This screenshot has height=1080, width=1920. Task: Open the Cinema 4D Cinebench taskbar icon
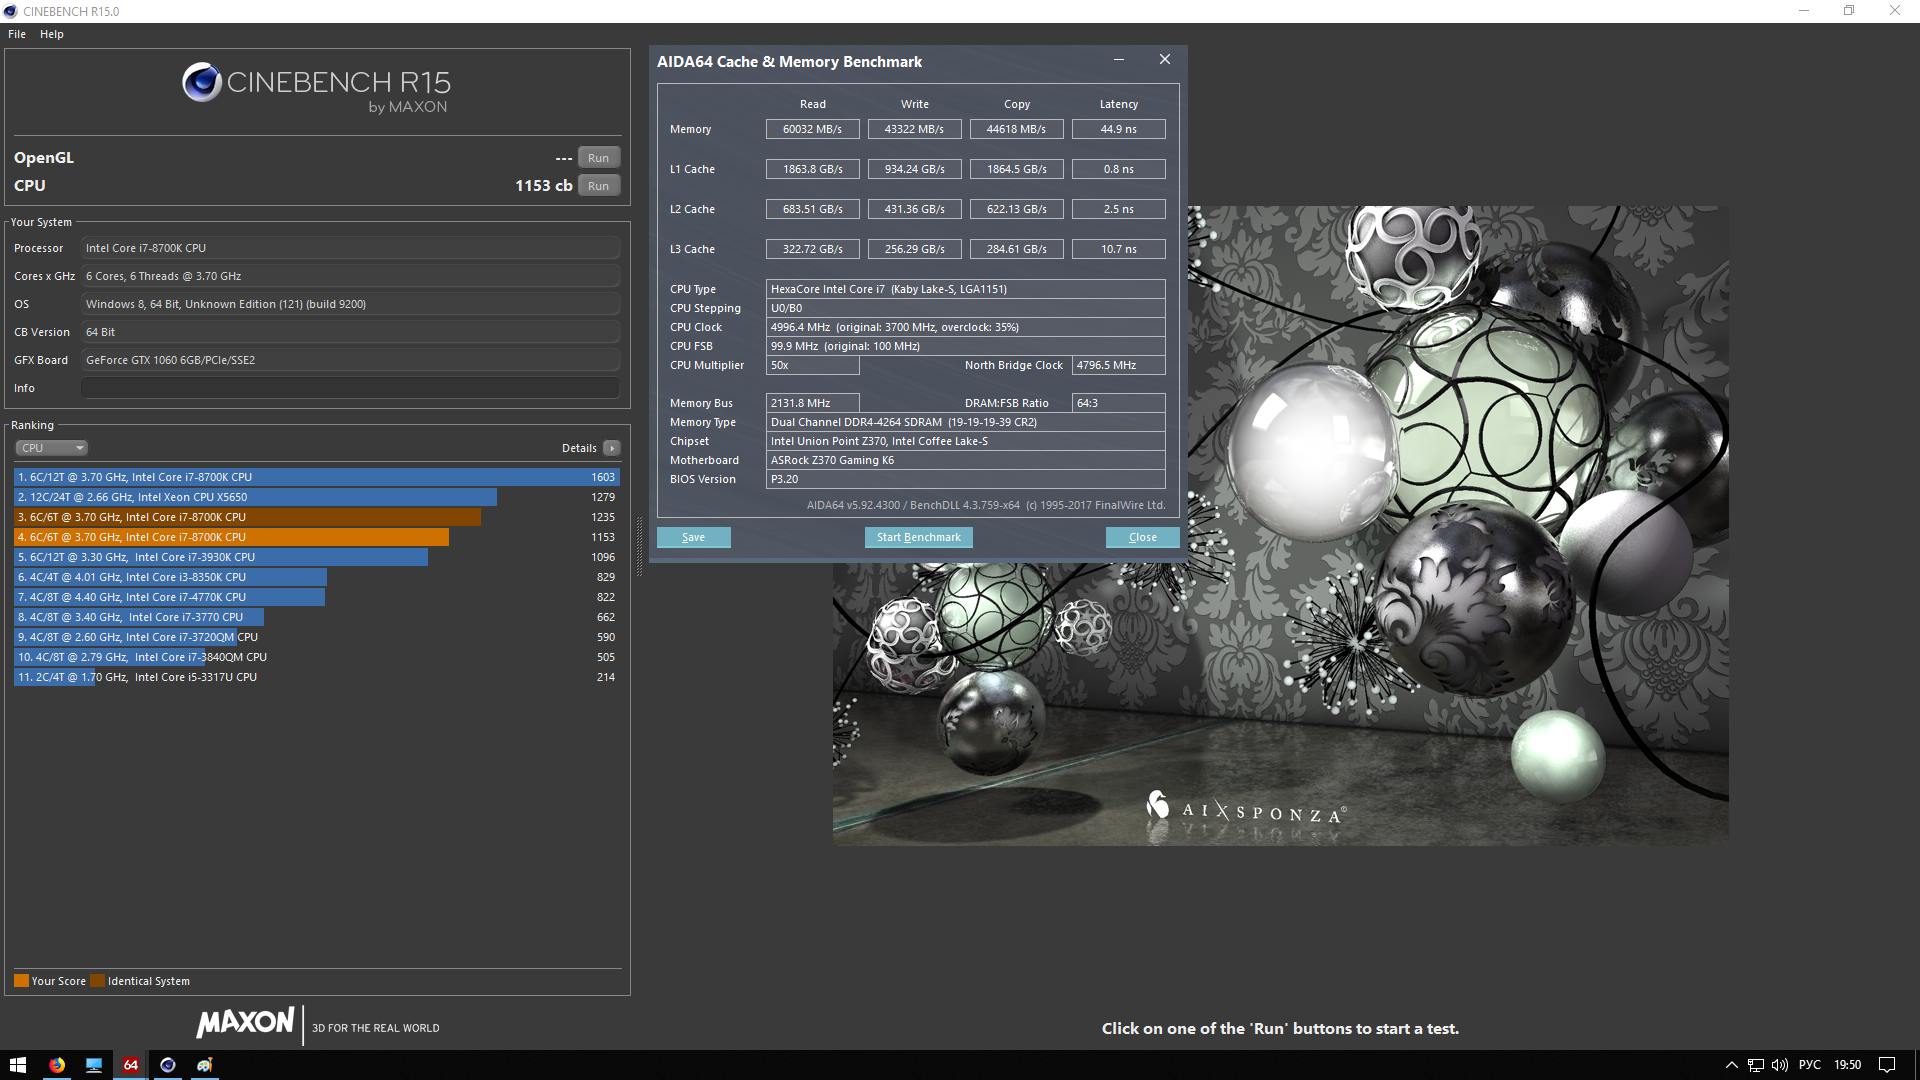coord(168,1065)
